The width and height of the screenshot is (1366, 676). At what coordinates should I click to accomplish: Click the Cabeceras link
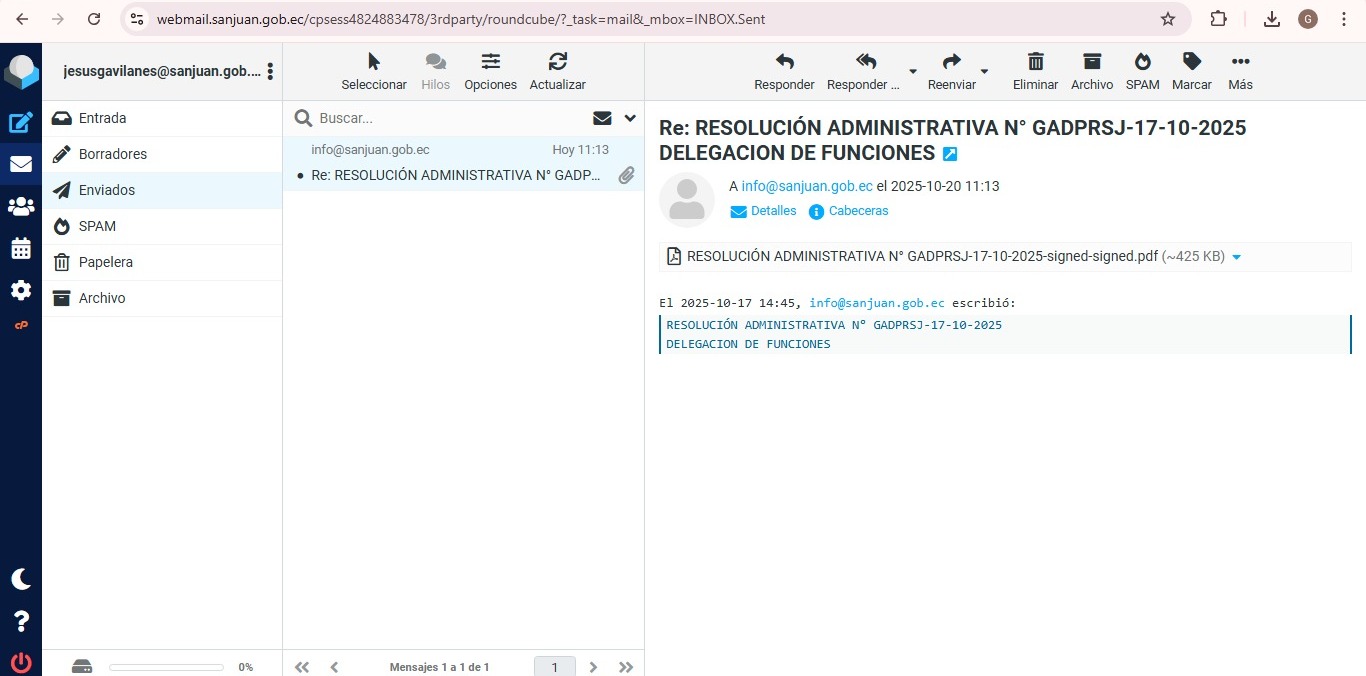(x=858, y=211)
